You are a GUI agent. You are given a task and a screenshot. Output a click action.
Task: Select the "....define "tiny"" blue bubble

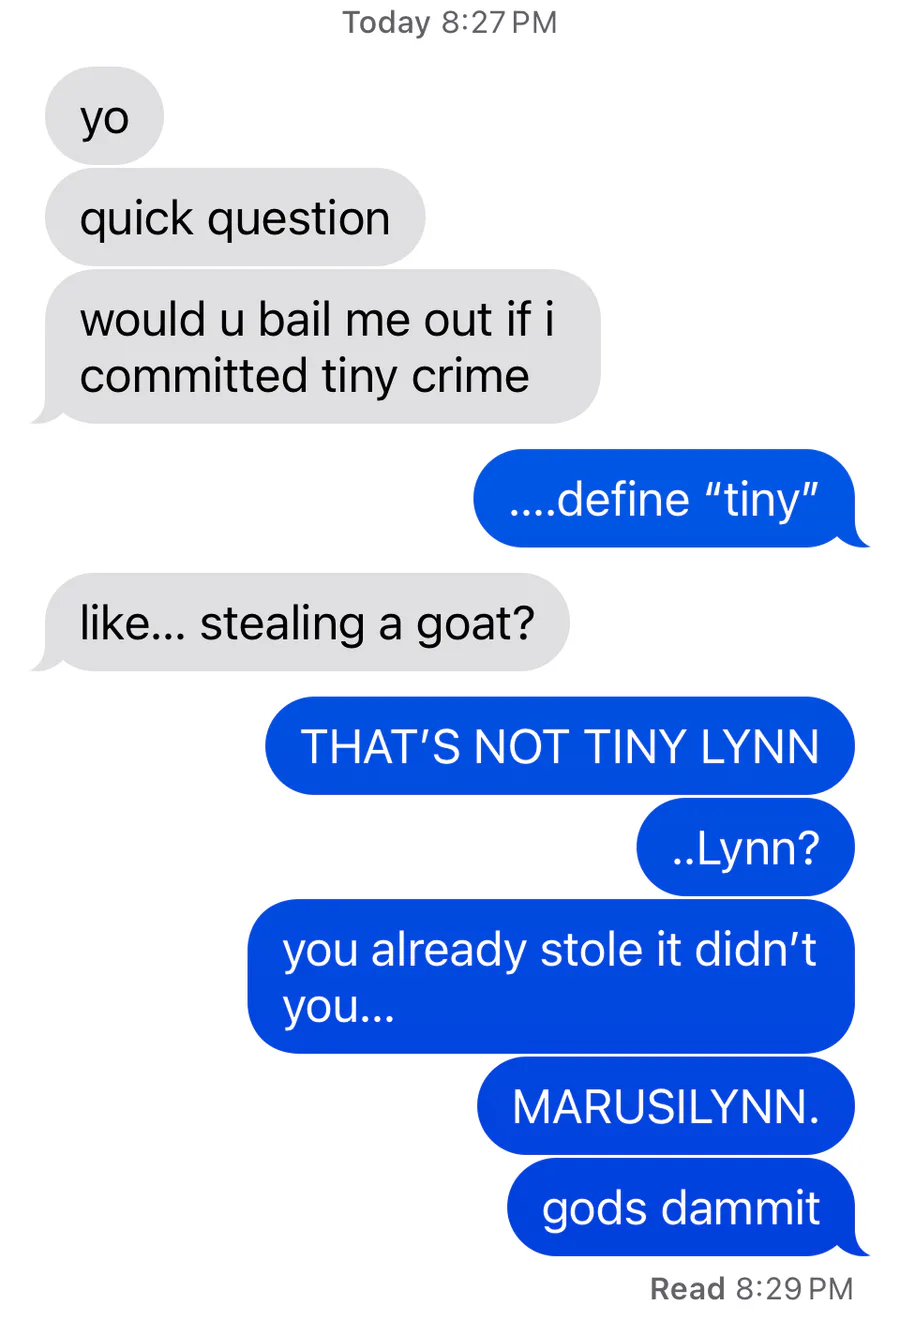671,499
